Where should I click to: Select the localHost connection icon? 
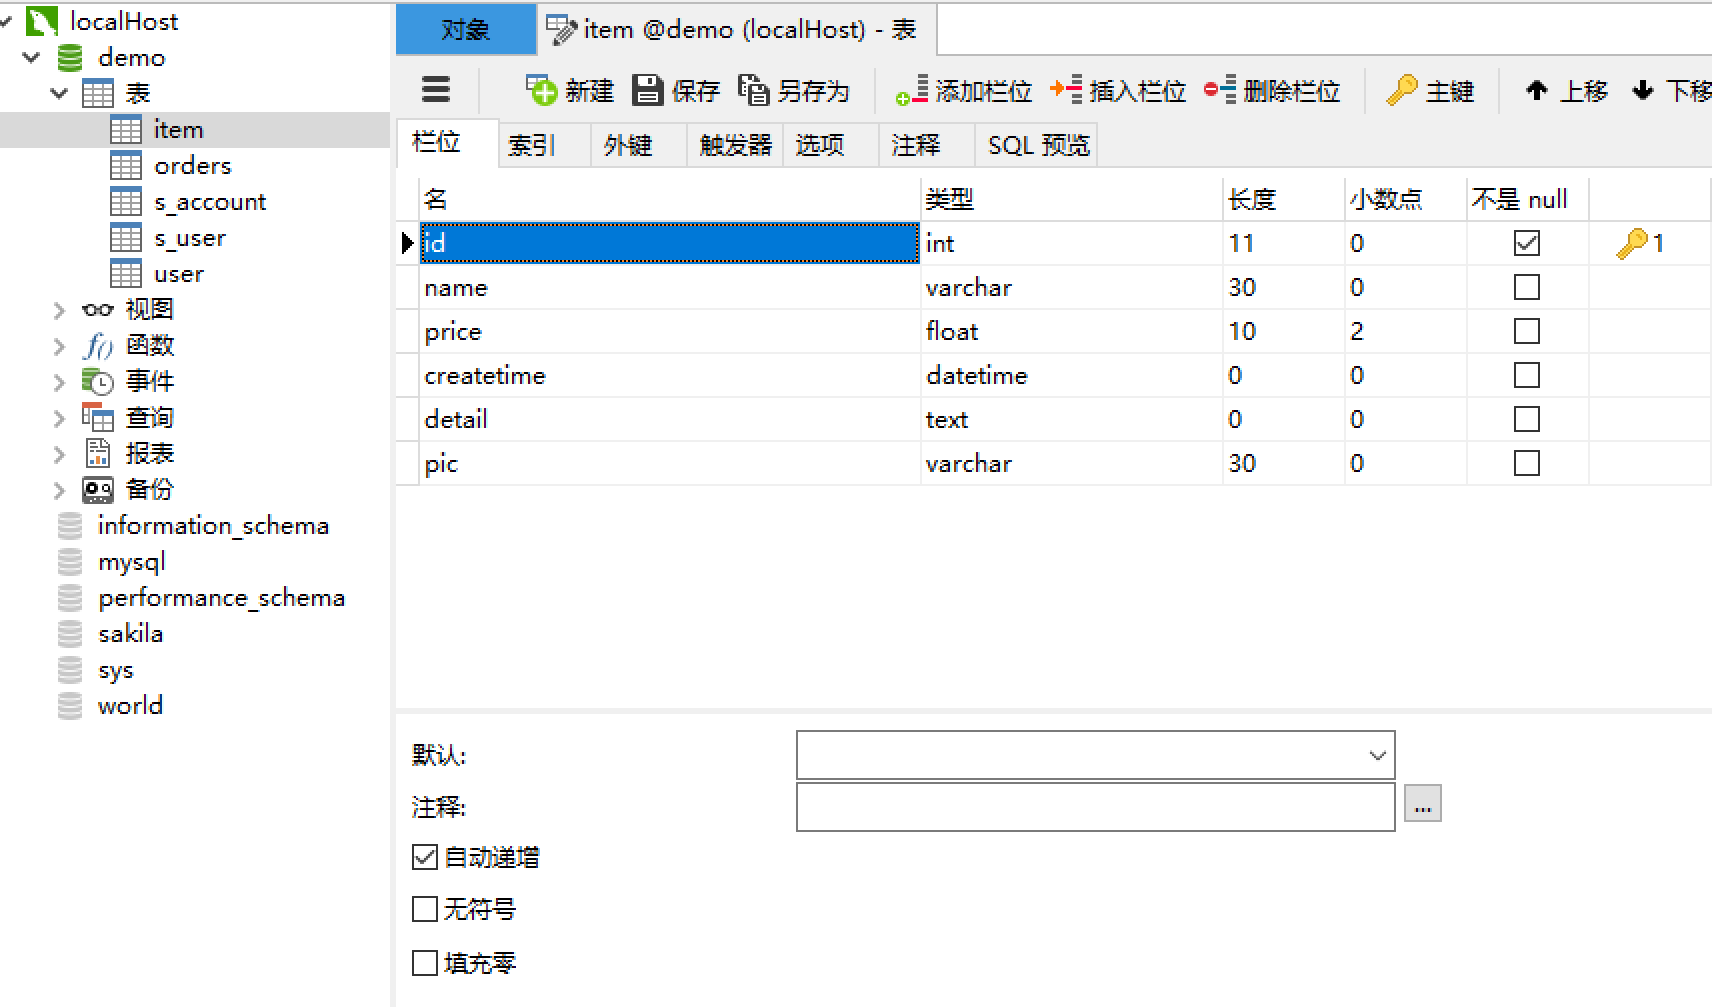tap(42, 21)
